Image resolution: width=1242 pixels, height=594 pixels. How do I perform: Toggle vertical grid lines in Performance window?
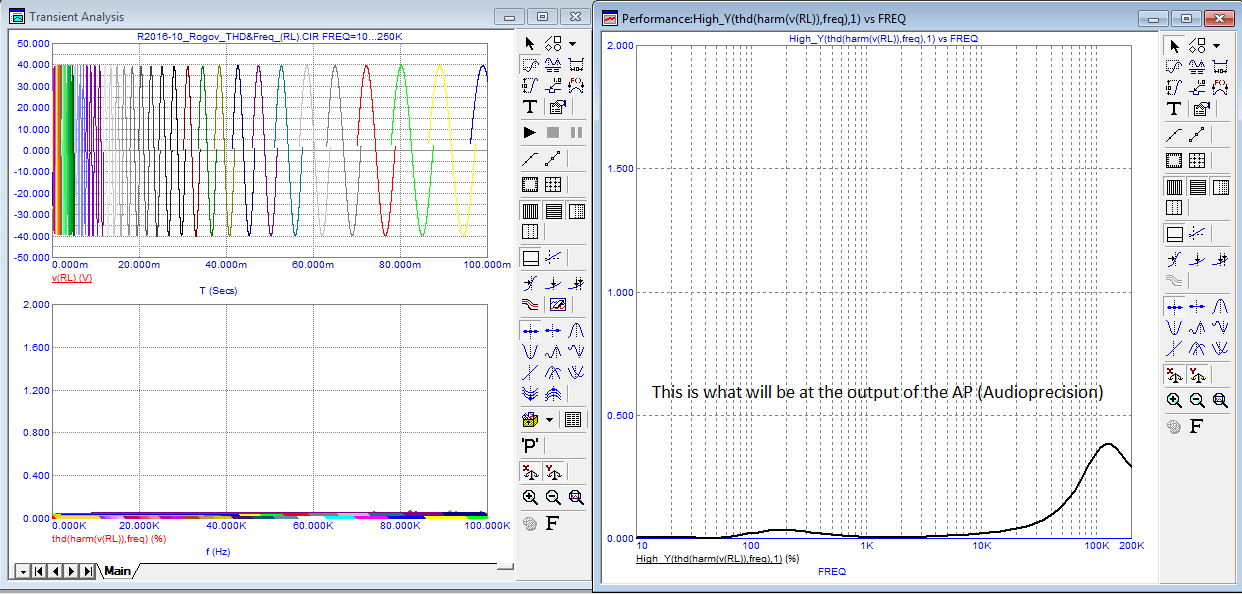coord(1174,187)
